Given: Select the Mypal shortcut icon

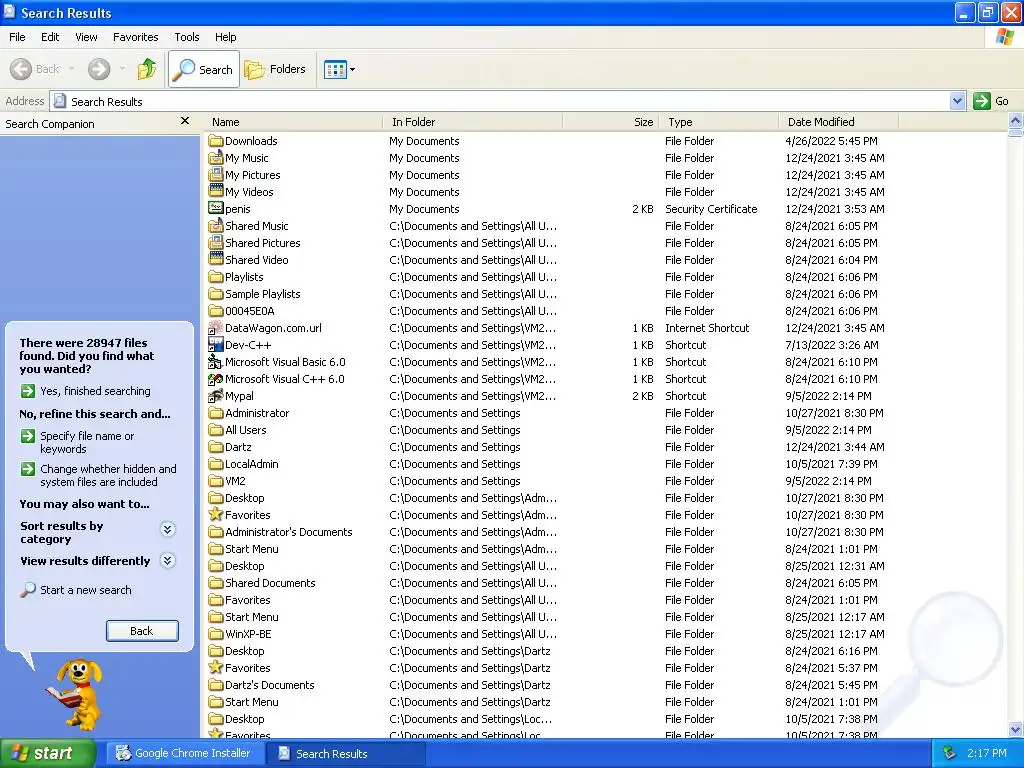Looking at the screenshot, I should click(x=216, y=396).
